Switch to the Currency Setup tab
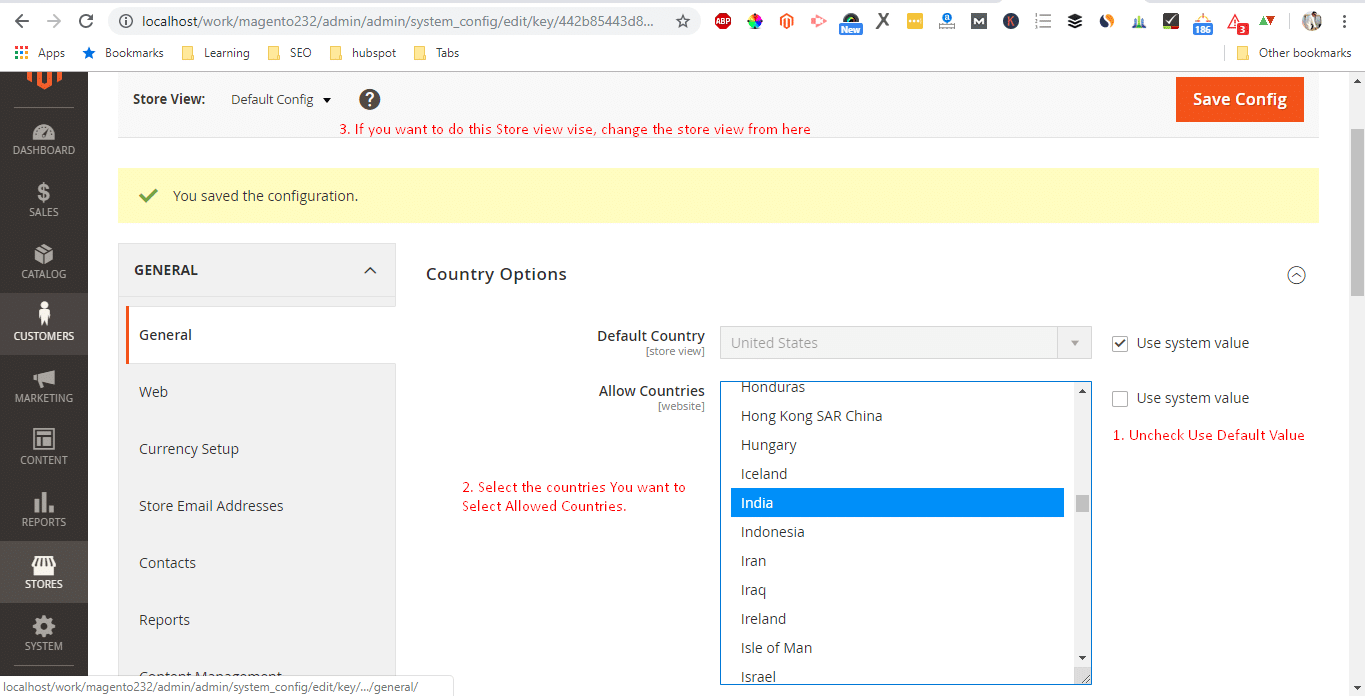This screenshot has width=1365, height=696. 189,449
